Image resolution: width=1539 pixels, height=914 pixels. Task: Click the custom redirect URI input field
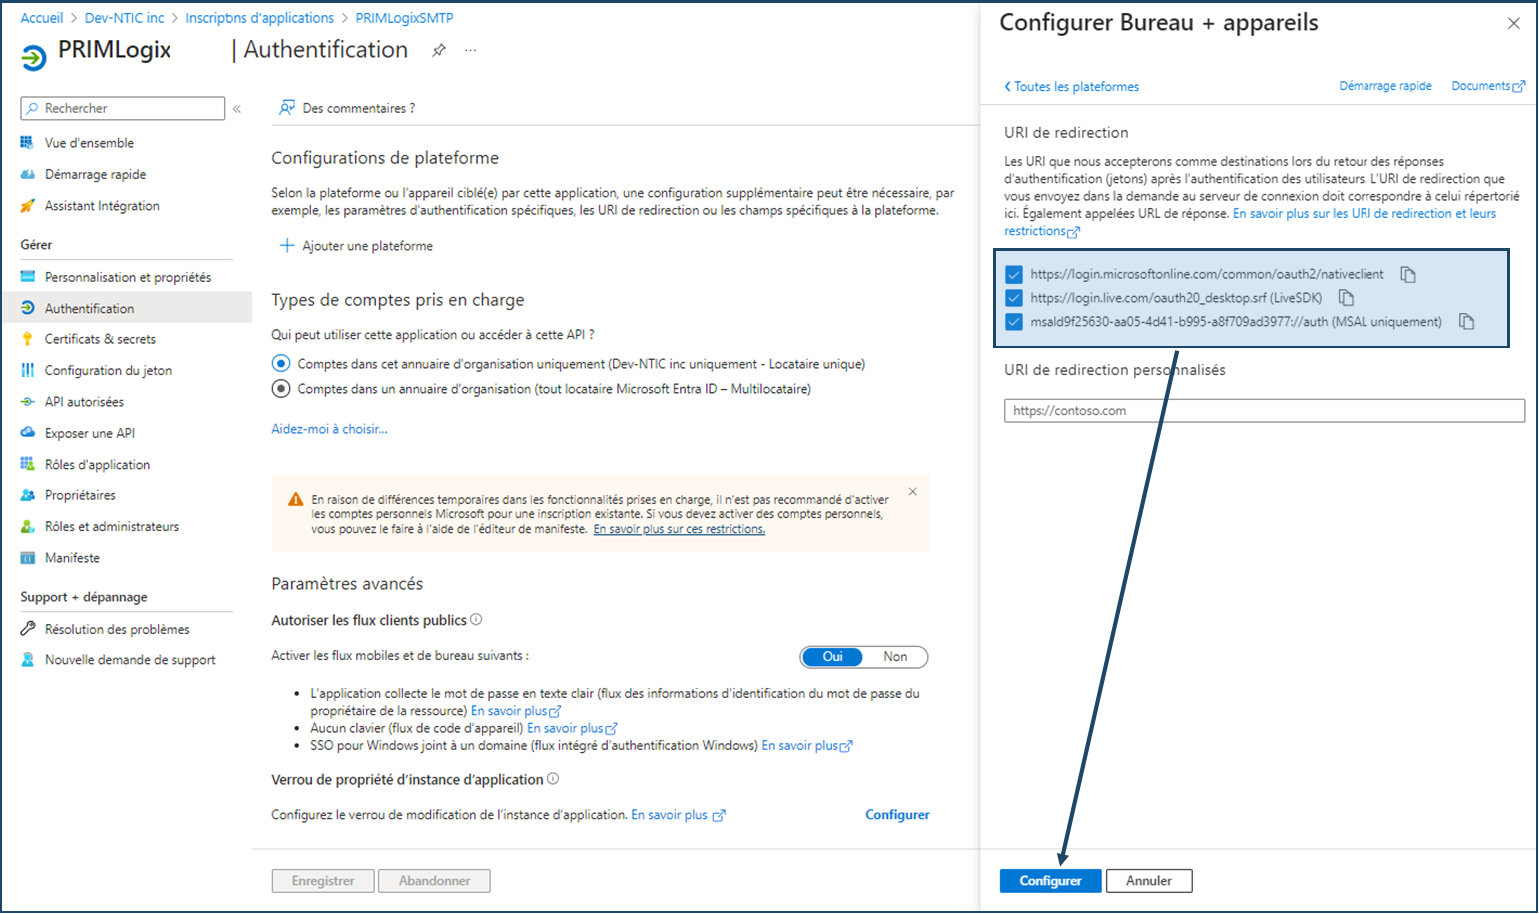click(x=1264, y=411)
